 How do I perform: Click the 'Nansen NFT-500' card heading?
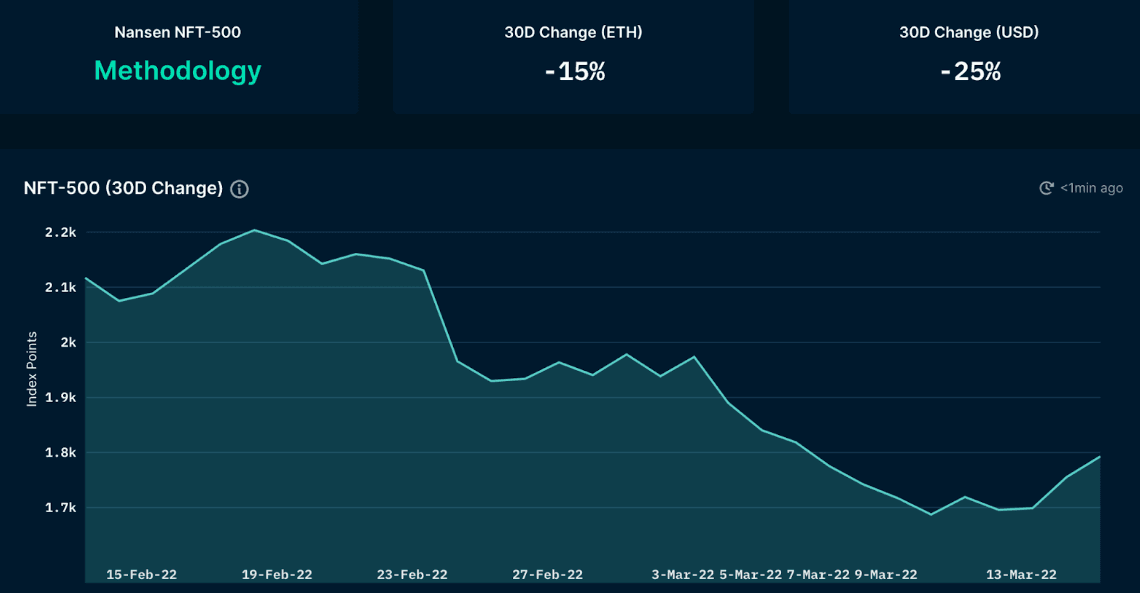point(177,32)
